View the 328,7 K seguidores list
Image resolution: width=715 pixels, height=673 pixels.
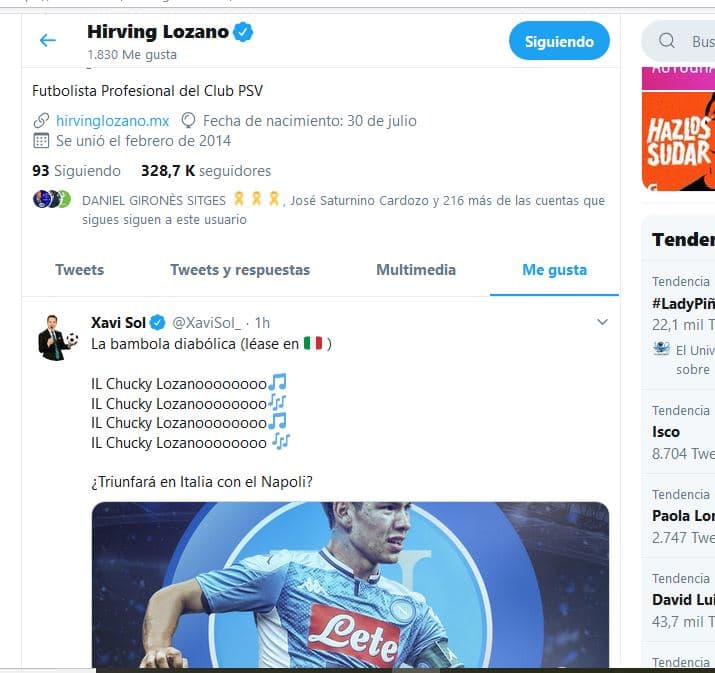205,171
